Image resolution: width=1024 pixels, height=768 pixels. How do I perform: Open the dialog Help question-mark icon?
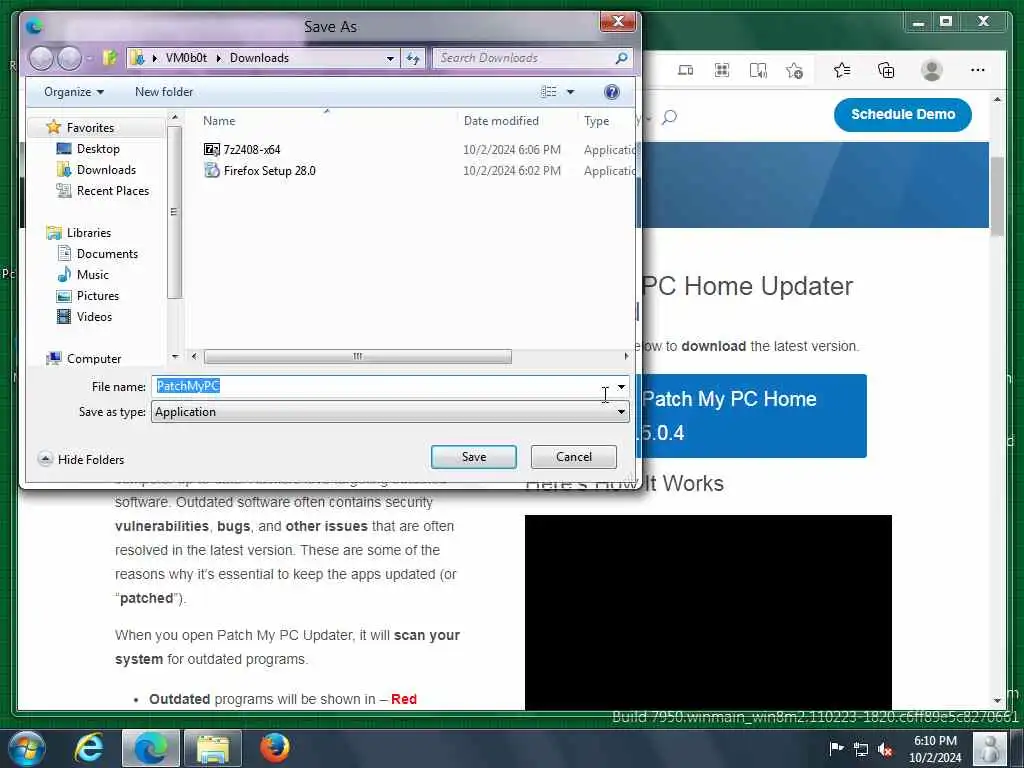pyautogui.click(x=612, y=92)
